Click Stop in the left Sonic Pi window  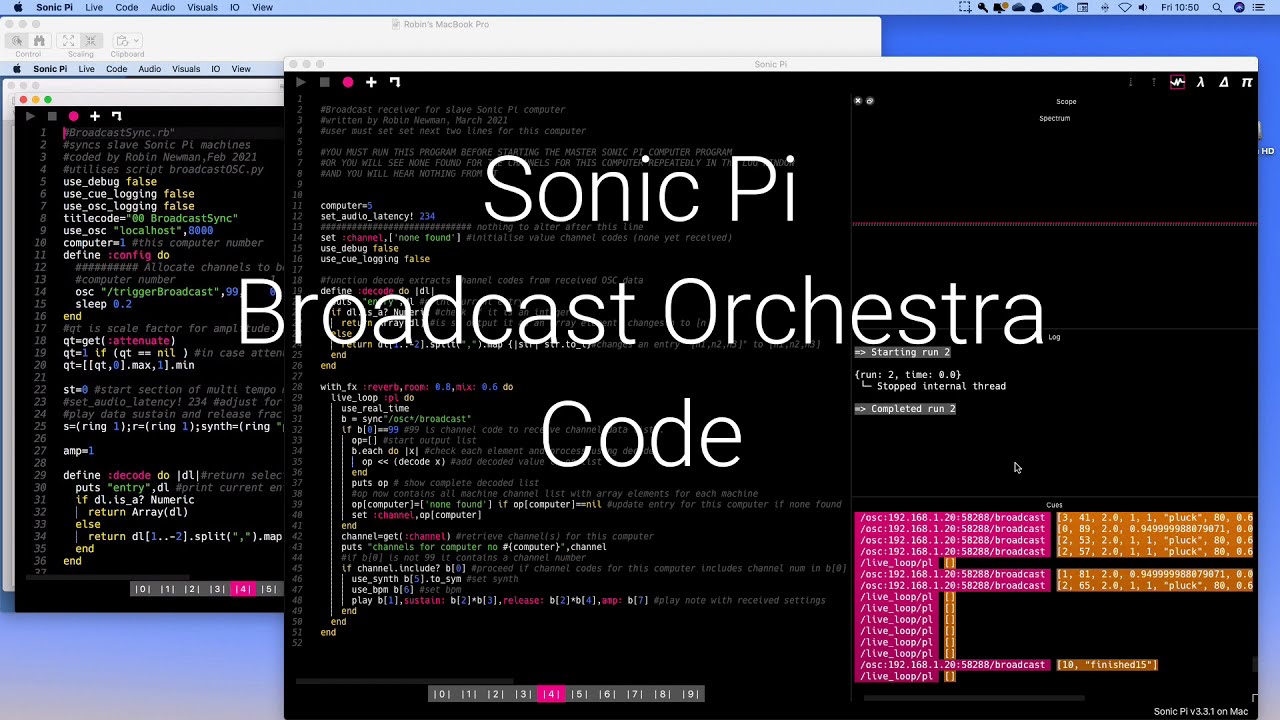point(52,116)
